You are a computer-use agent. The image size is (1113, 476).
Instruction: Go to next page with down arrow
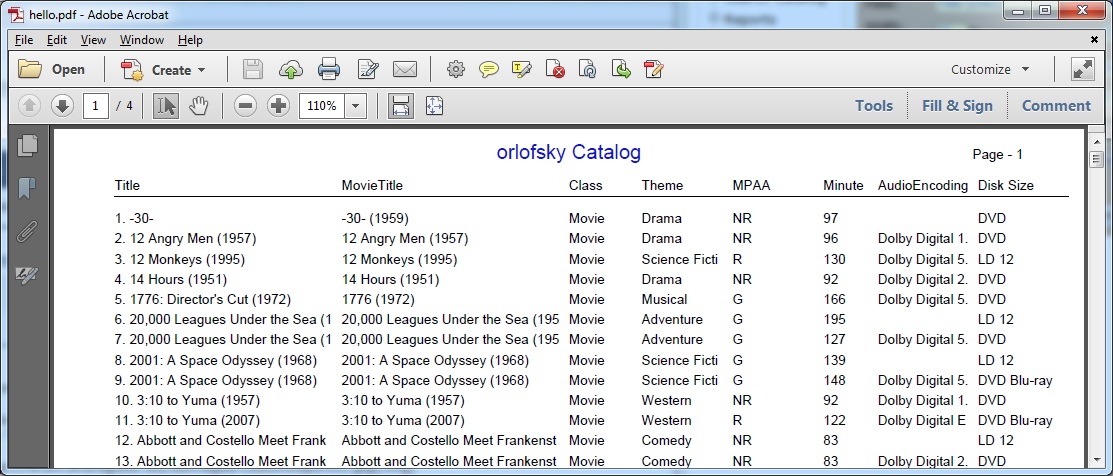pos(62,106)
